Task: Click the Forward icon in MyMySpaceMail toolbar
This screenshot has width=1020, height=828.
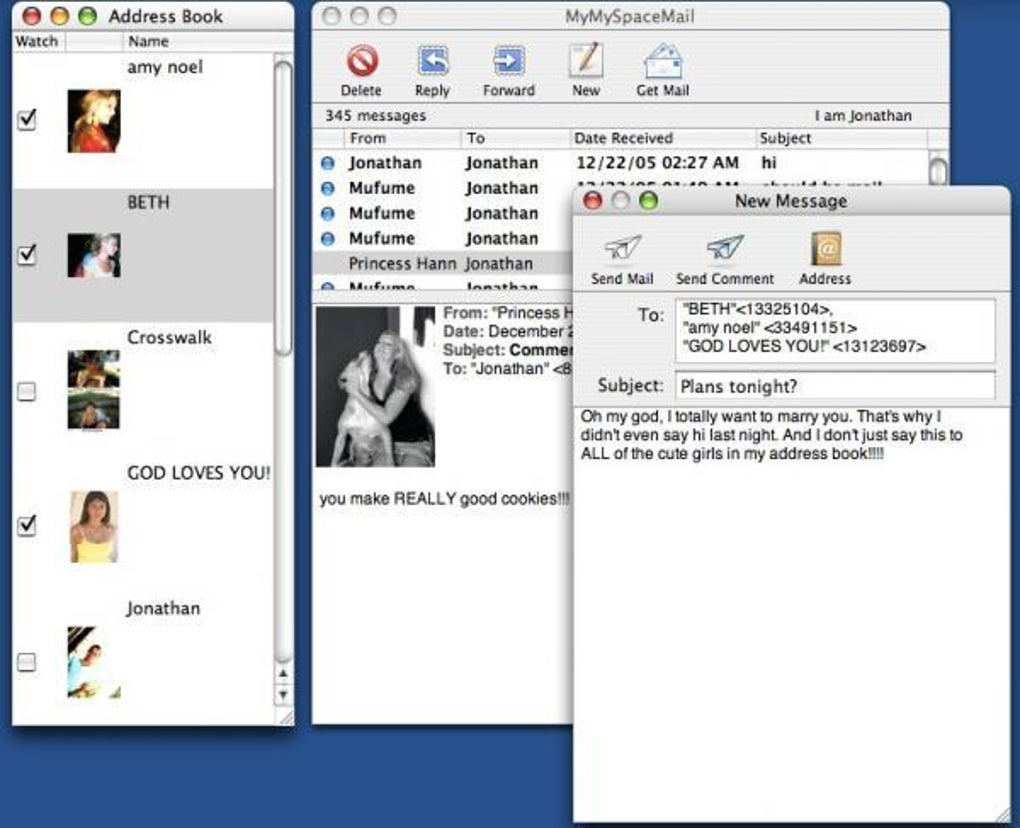Action: [x=509, y=61]
